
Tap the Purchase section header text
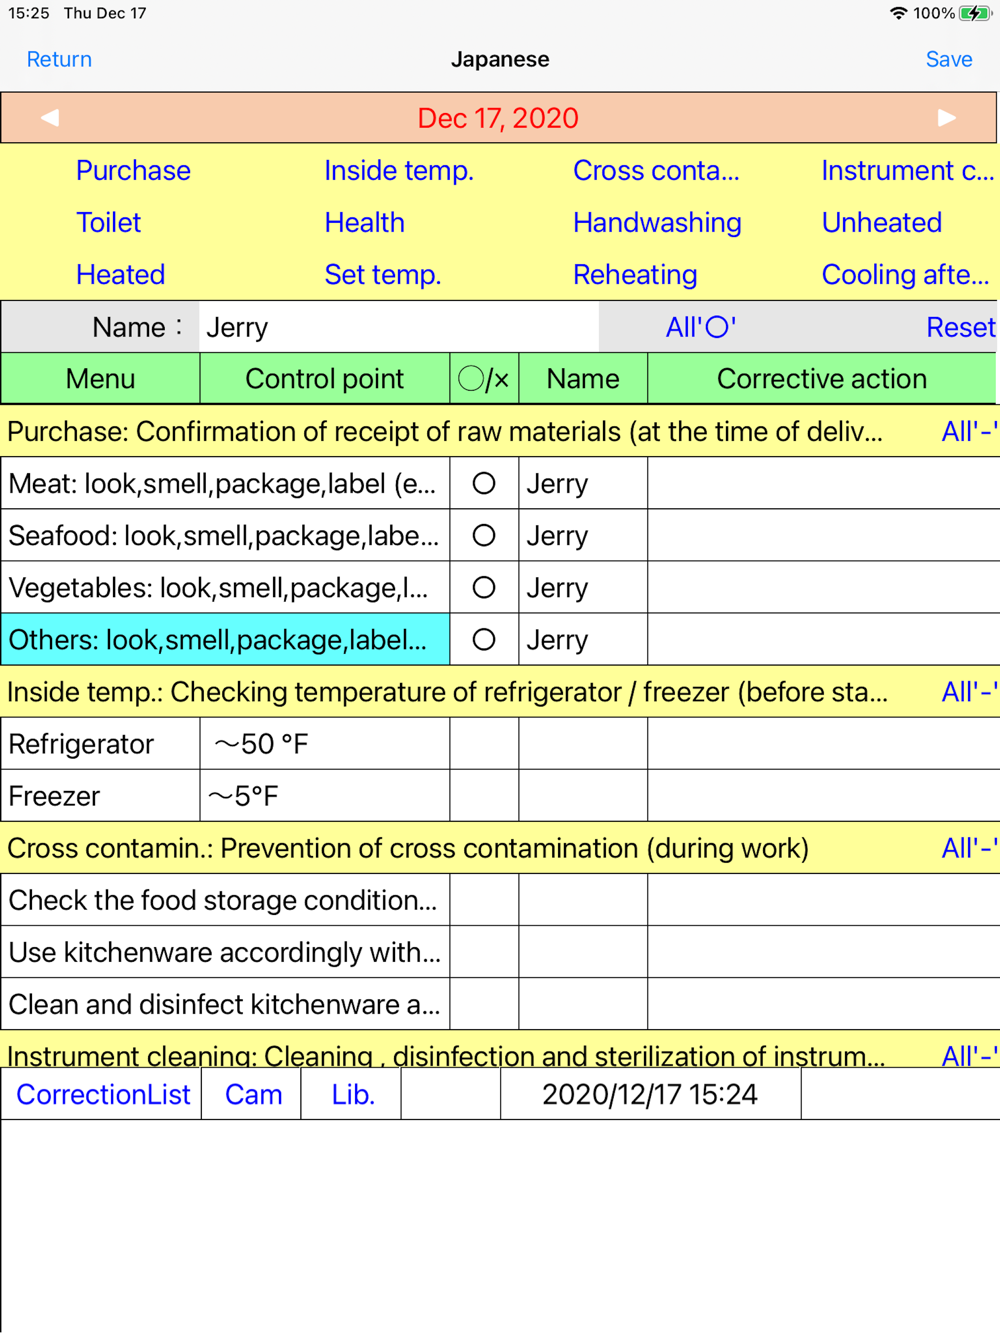point(445,432)
